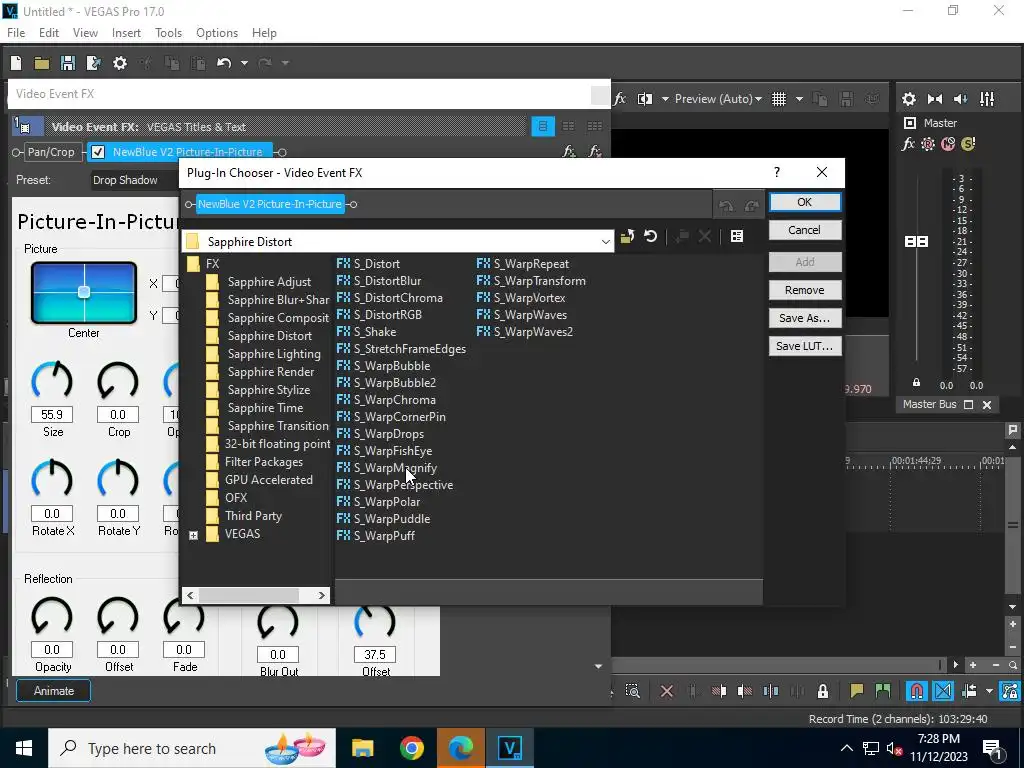
Task: Open the split screen view dropdown arrow
Action: pyautogui.click(x=665, y=99)
